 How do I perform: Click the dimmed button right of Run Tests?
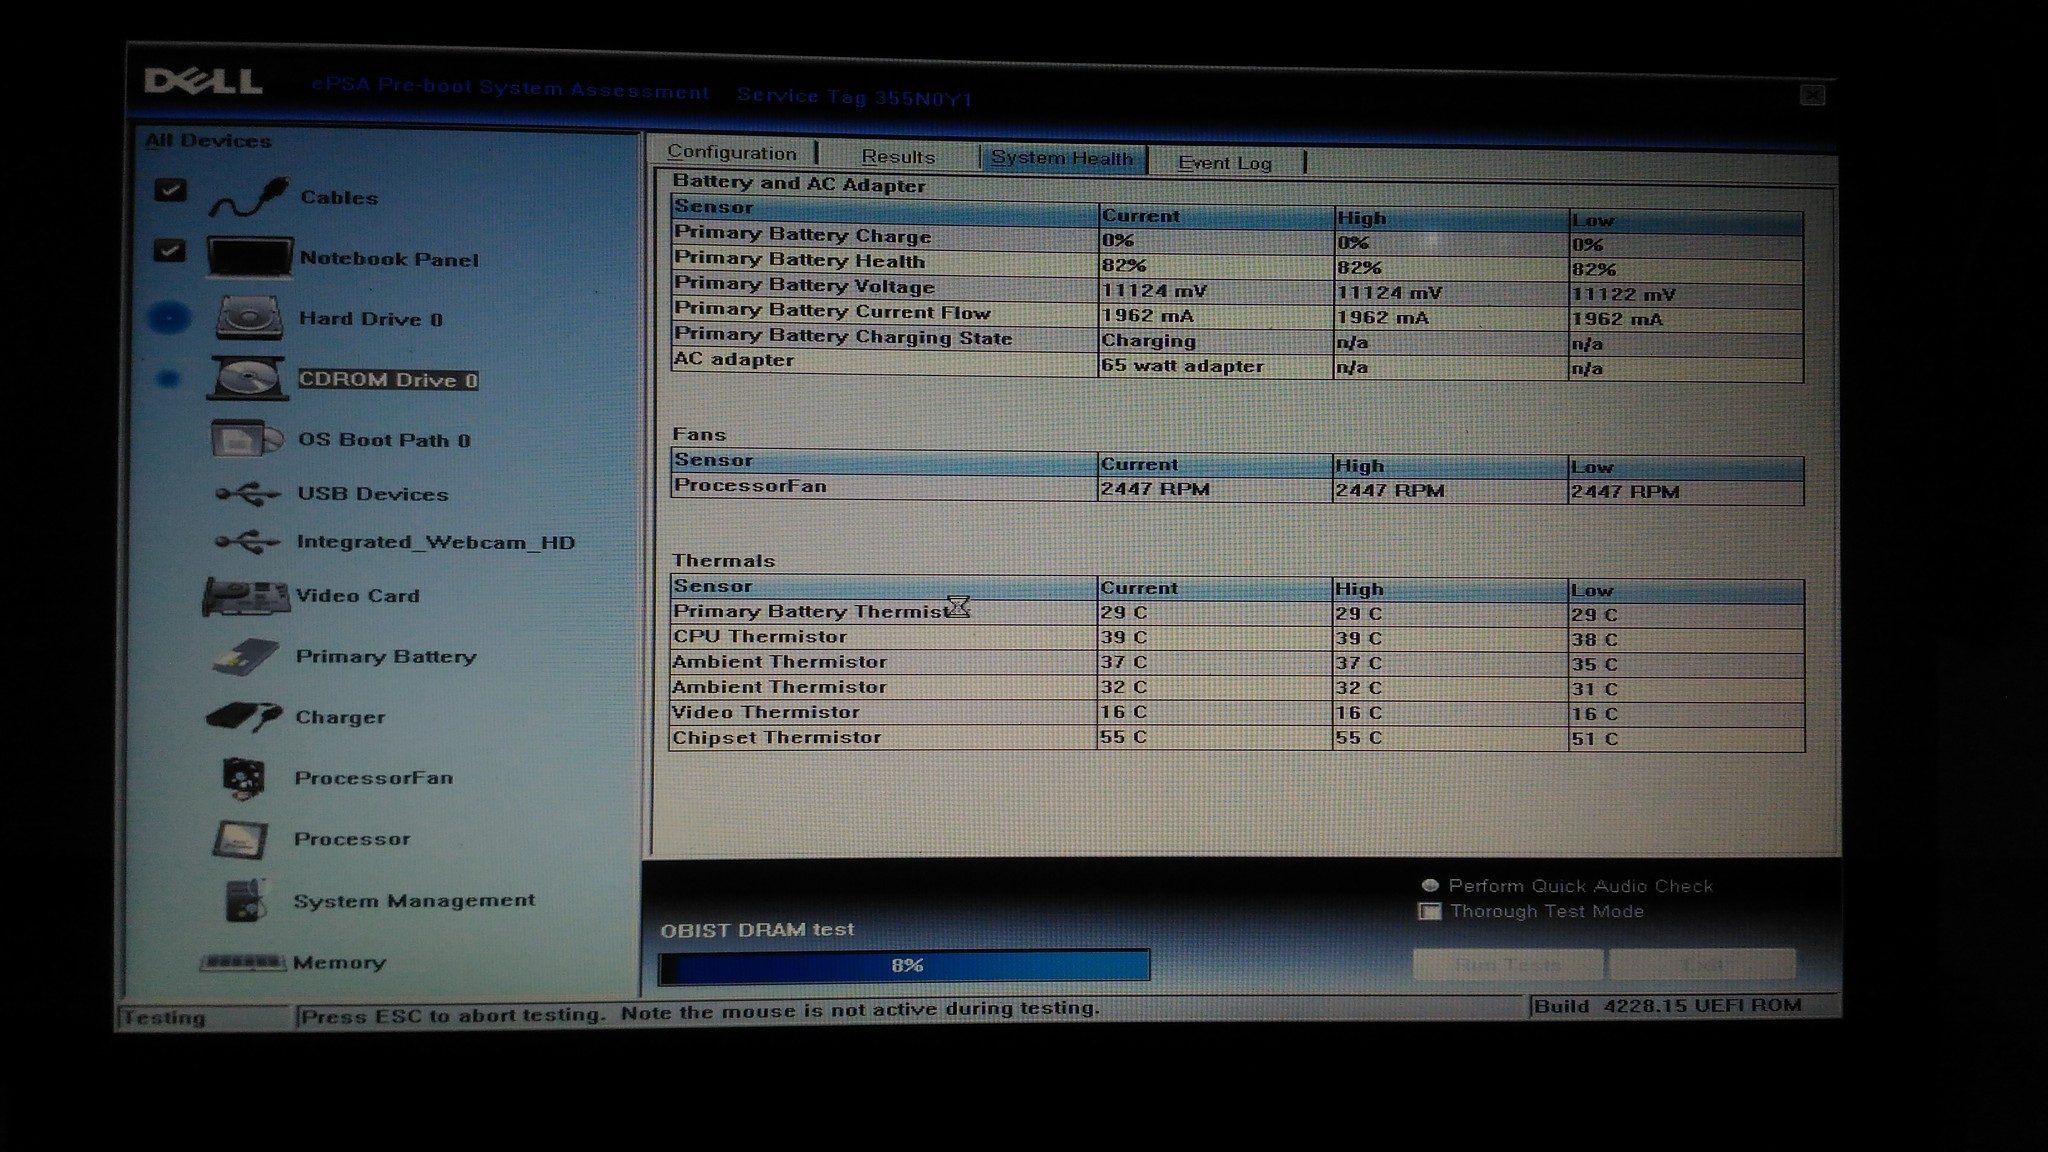(1702, 965)
